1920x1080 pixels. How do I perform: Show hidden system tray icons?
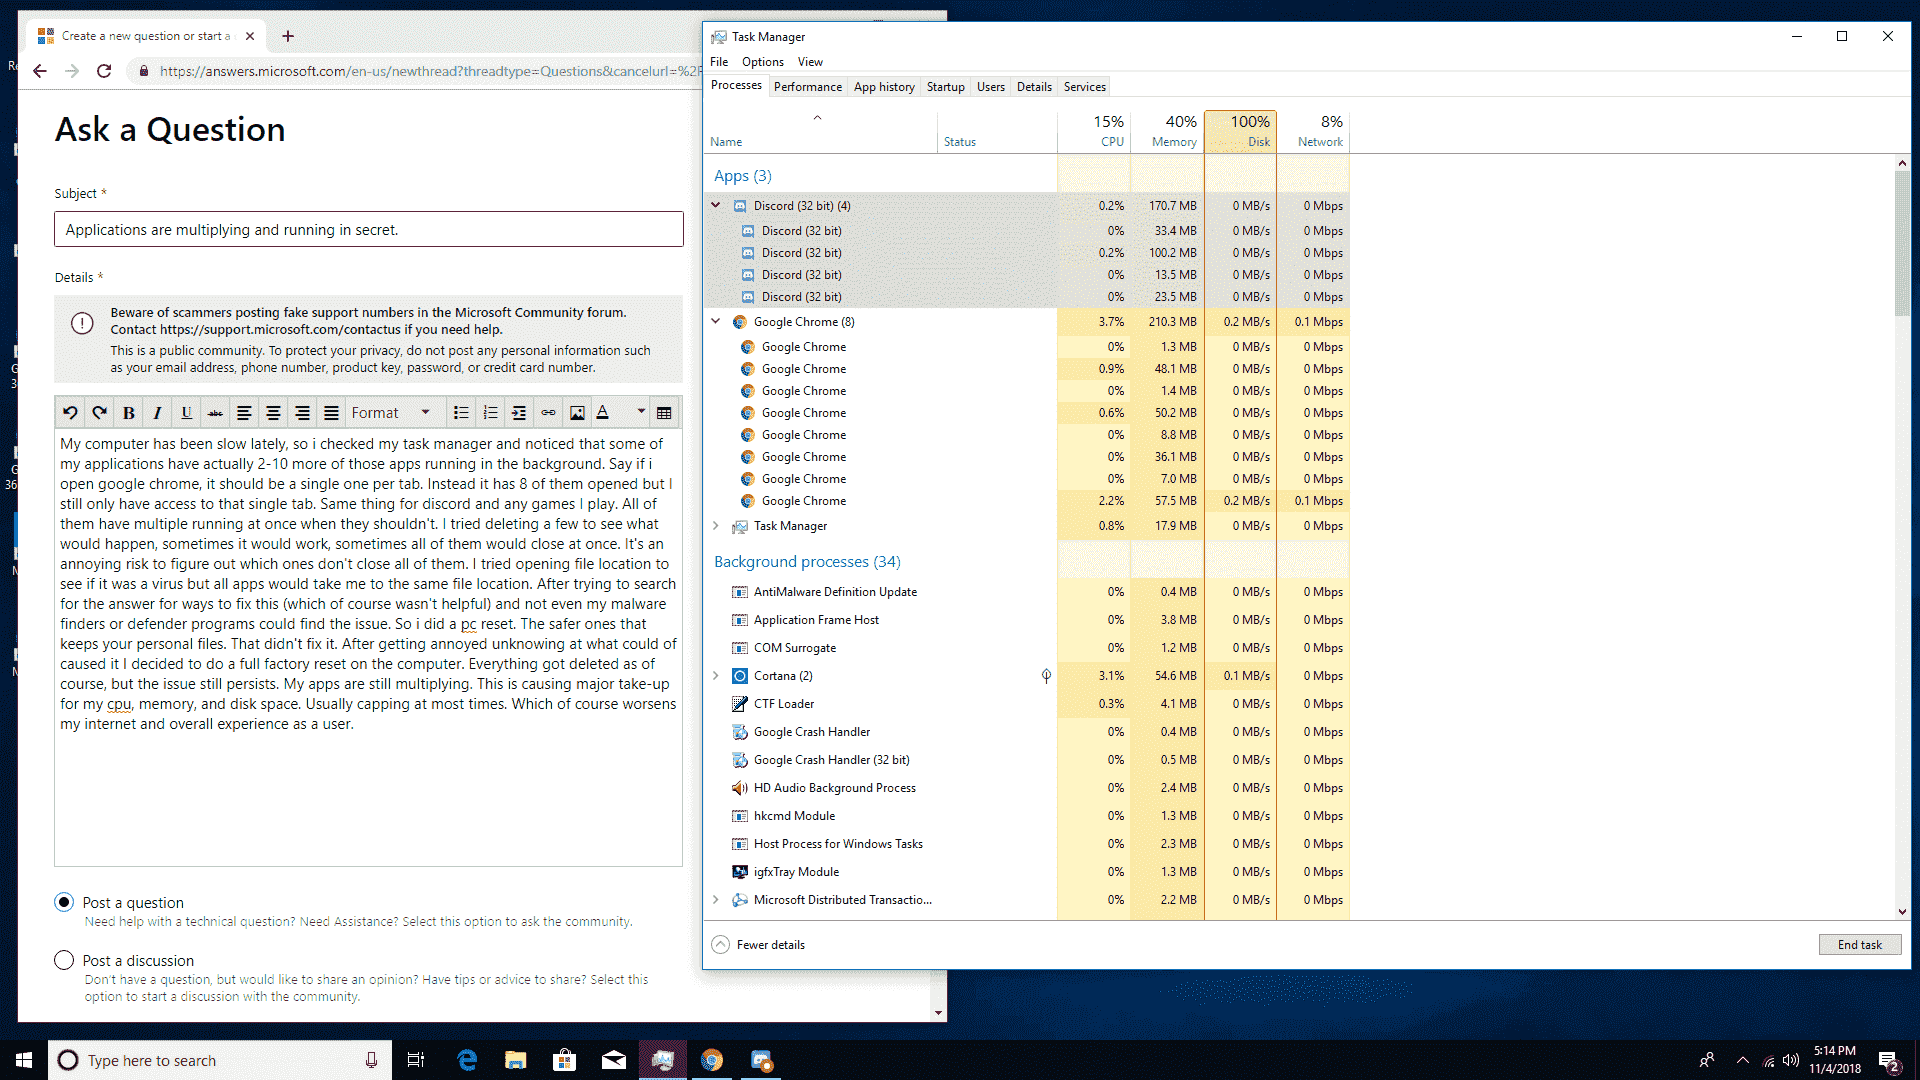[1743, 1060]
